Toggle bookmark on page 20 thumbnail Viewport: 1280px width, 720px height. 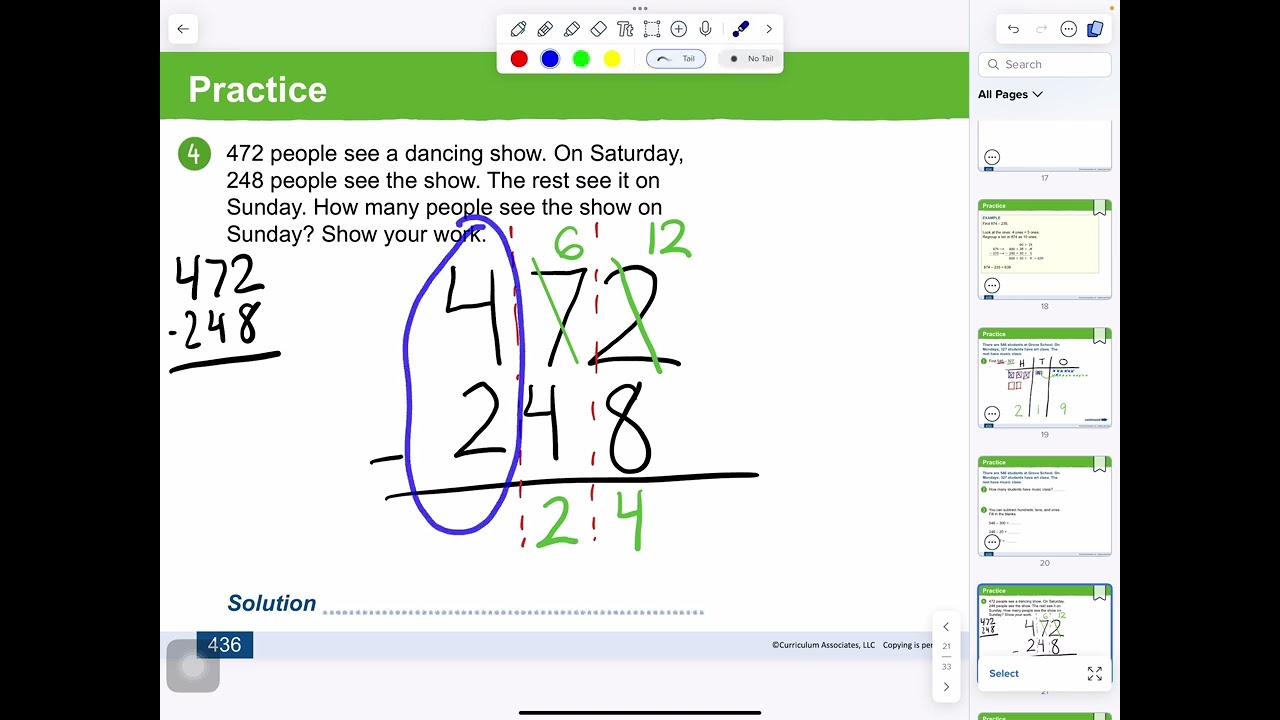point(1100,465)
